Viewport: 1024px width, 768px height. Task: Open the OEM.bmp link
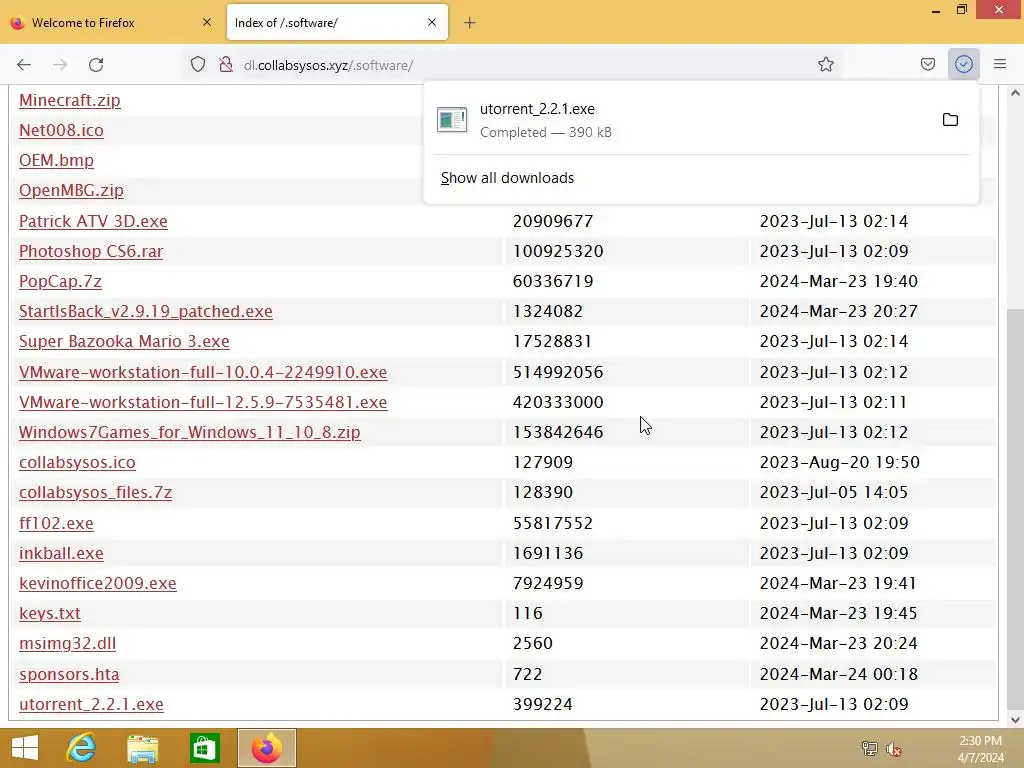(x=56, y=160)
